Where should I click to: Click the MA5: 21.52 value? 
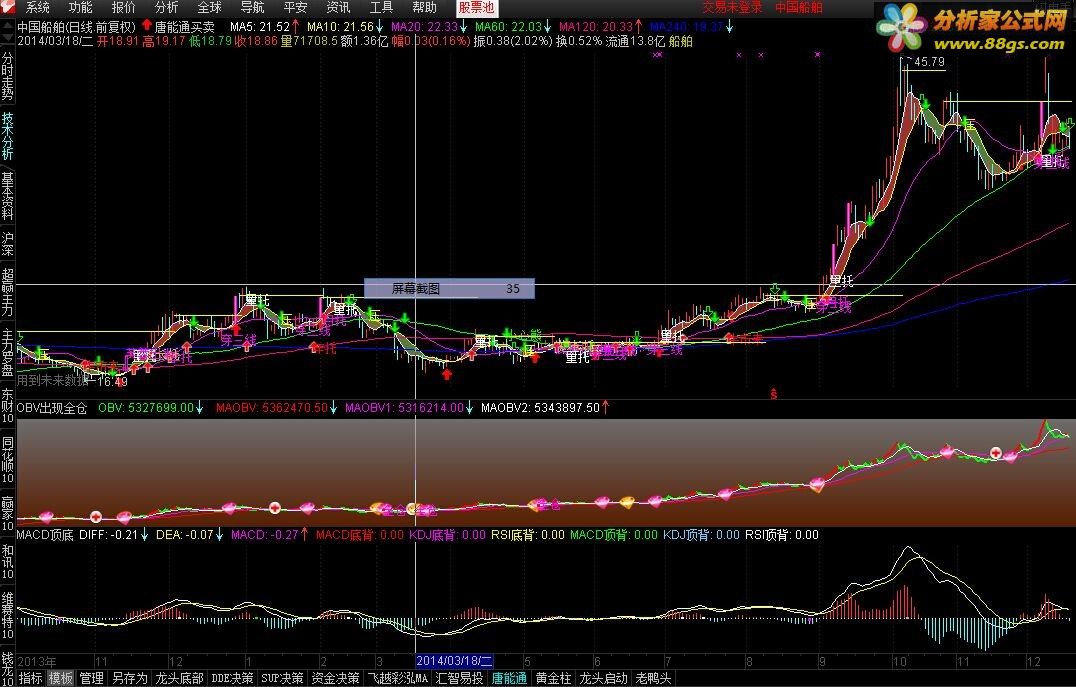(x=260, y=27)
